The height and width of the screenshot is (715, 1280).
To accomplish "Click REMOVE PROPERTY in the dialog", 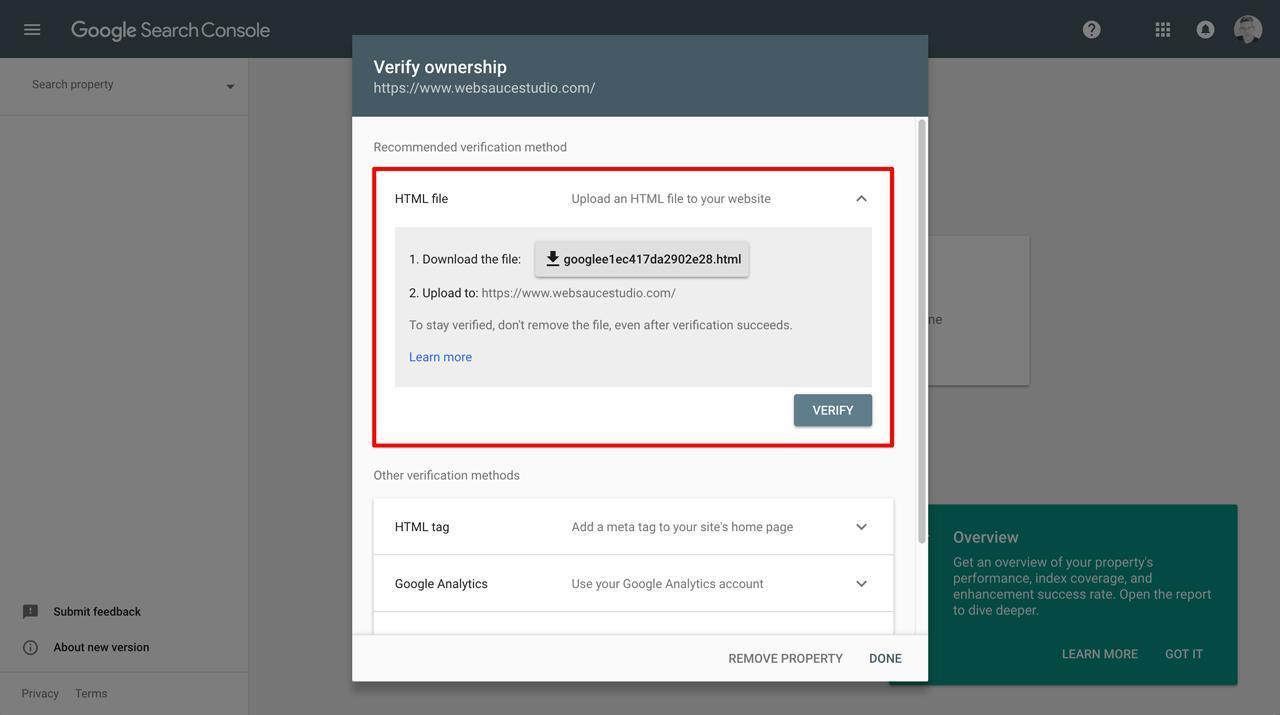I will [785, 658].
